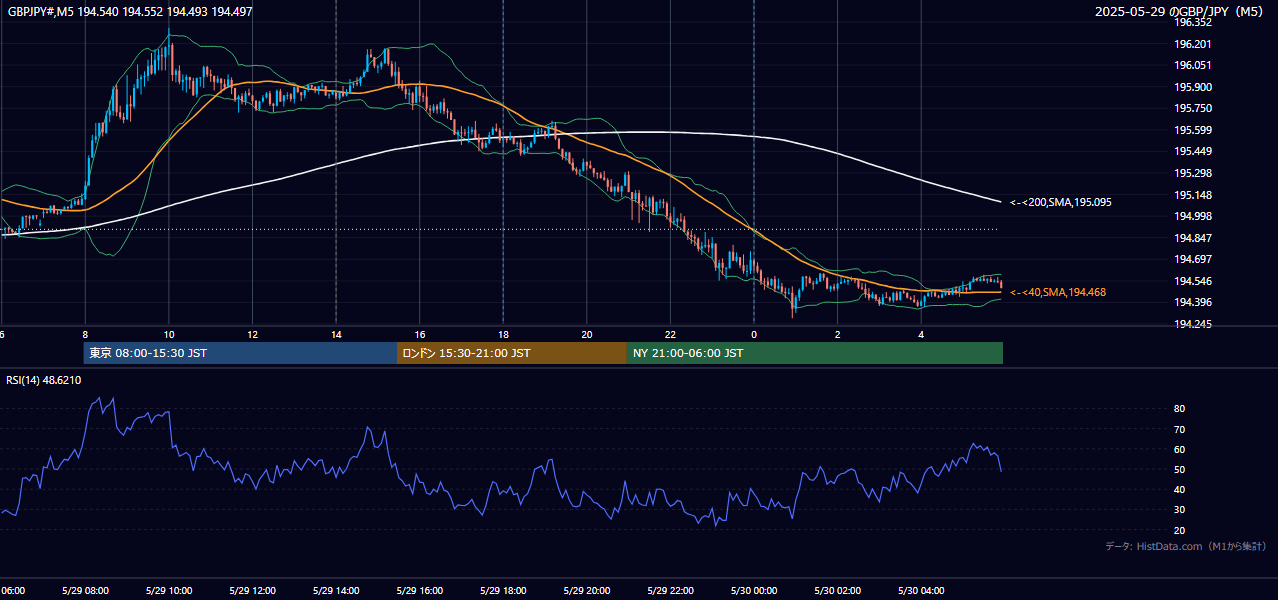
Task: Click the 5/29 10:00 date label
Action: [169, 590]
